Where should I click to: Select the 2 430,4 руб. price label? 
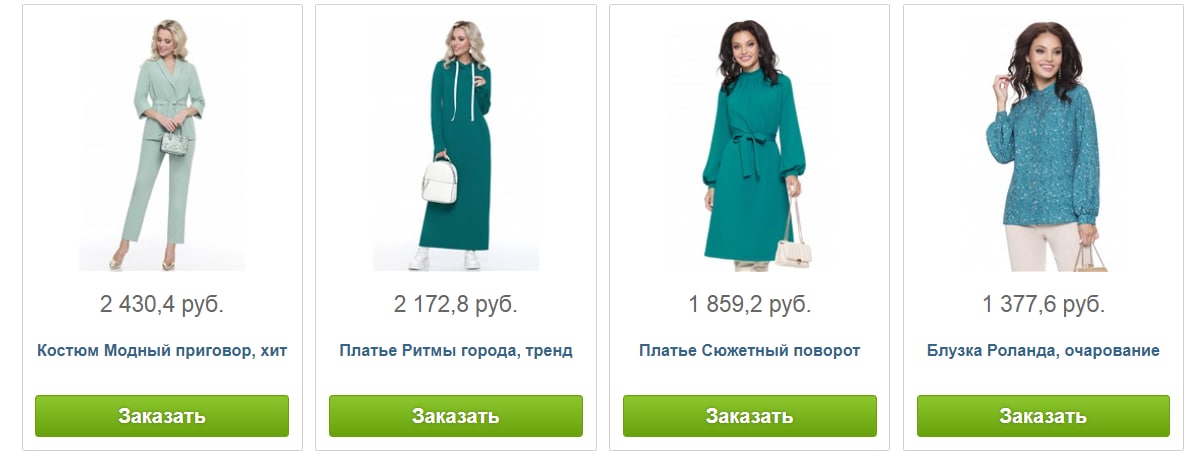[162, 305]
